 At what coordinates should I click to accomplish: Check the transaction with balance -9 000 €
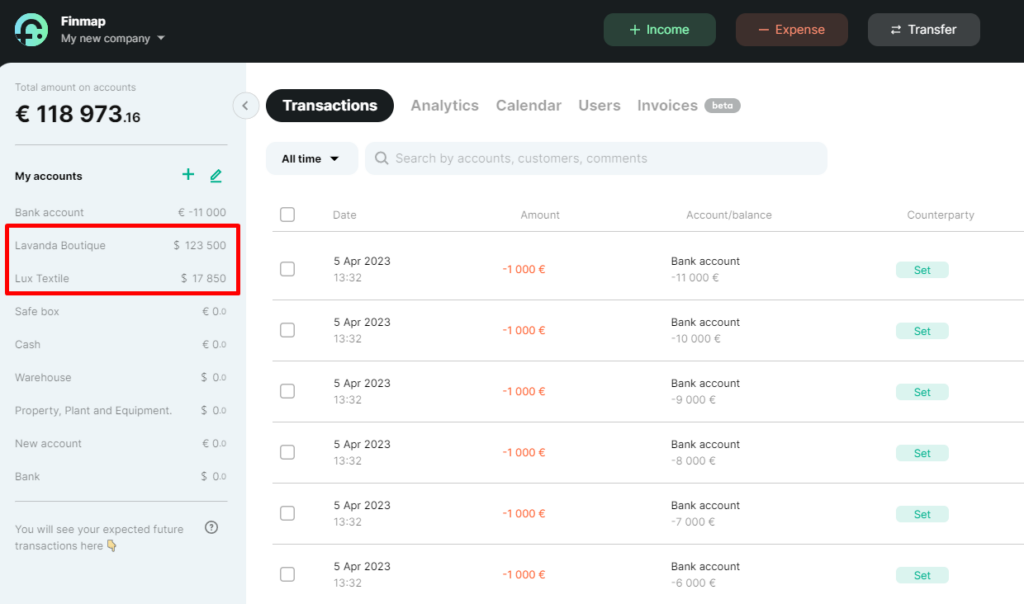pos(287,391)
